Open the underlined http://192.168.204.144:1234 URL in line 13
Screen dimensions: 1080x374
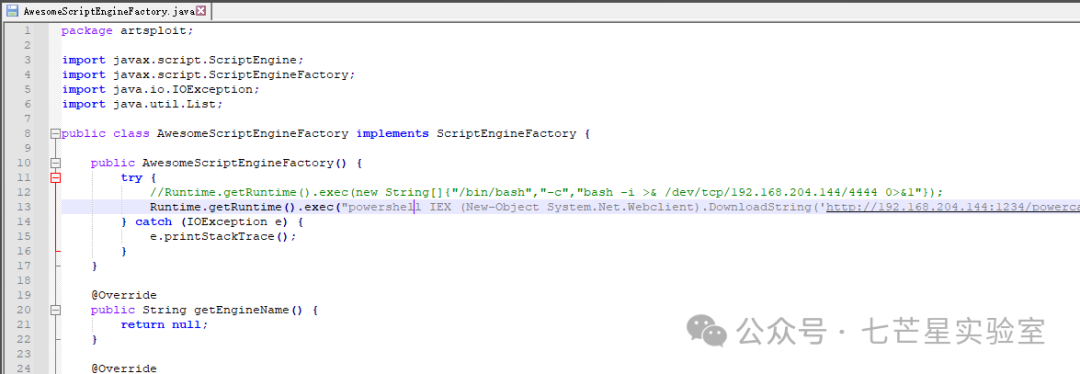(953, 207)
